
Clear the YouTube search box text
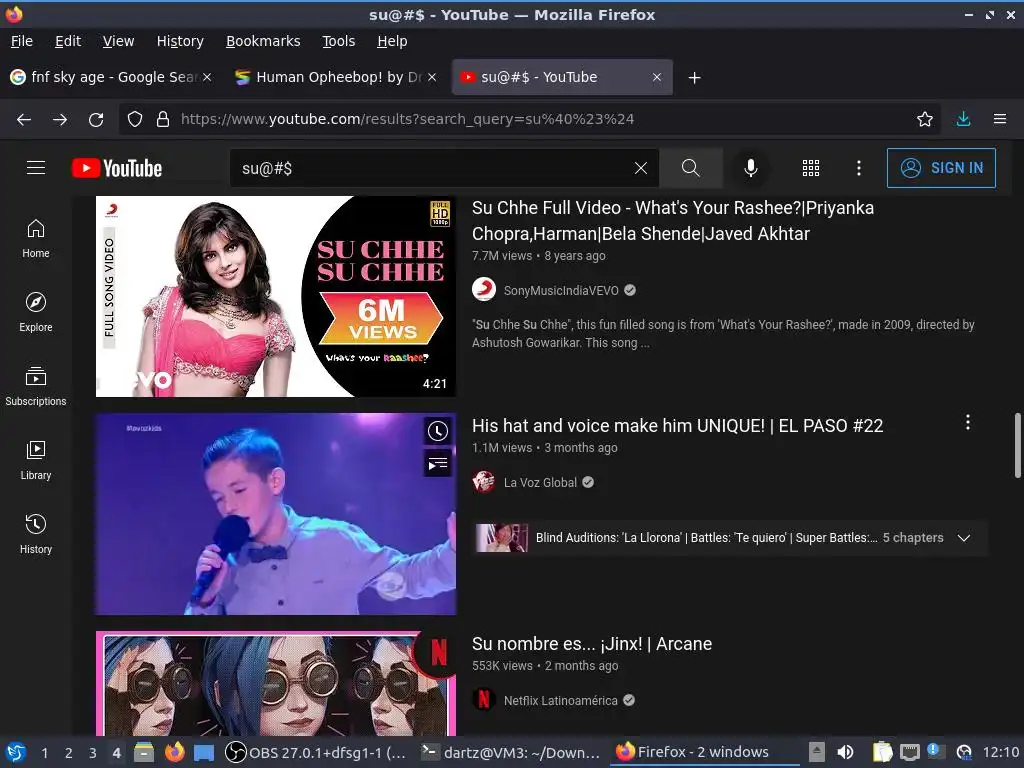641,168
